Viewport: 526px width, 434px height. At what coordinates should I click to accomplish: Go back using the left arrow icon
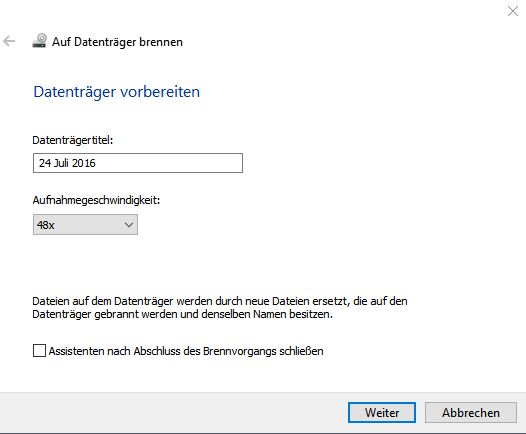[9, 42]
